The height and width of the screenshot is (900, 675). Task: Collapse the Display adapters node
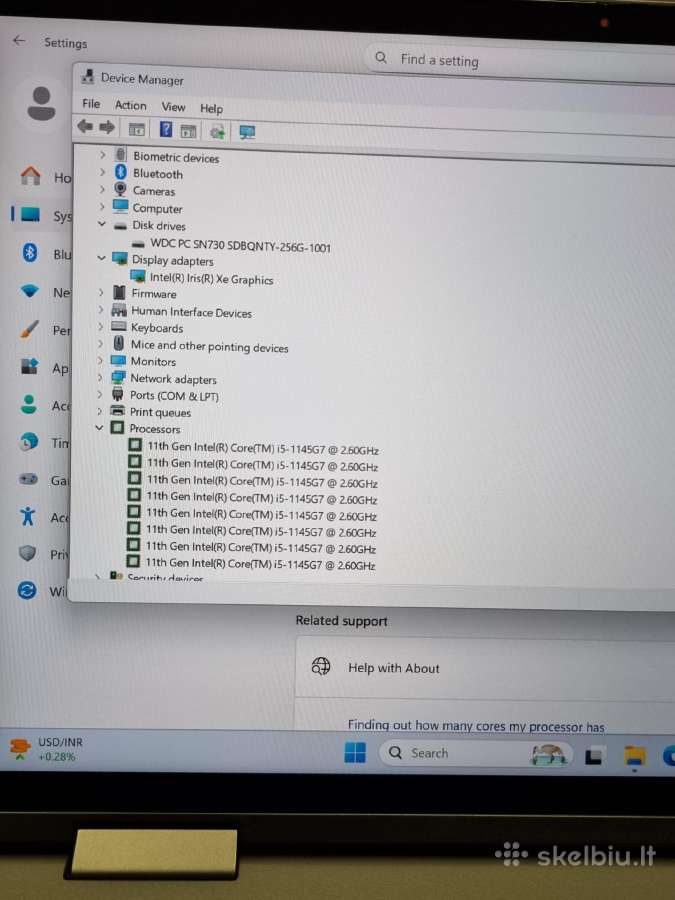click(x=101, y=258)
